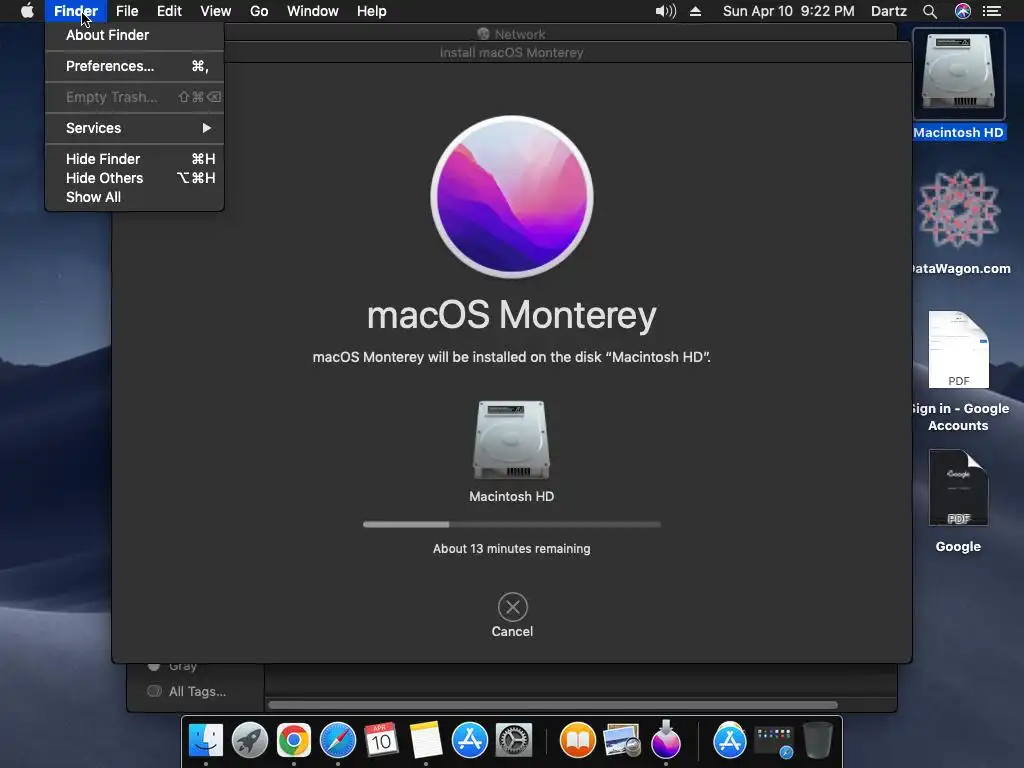Open the Calendar app in Dock
This screenshot has width=1024, height=768.
[x=381, y=741]
